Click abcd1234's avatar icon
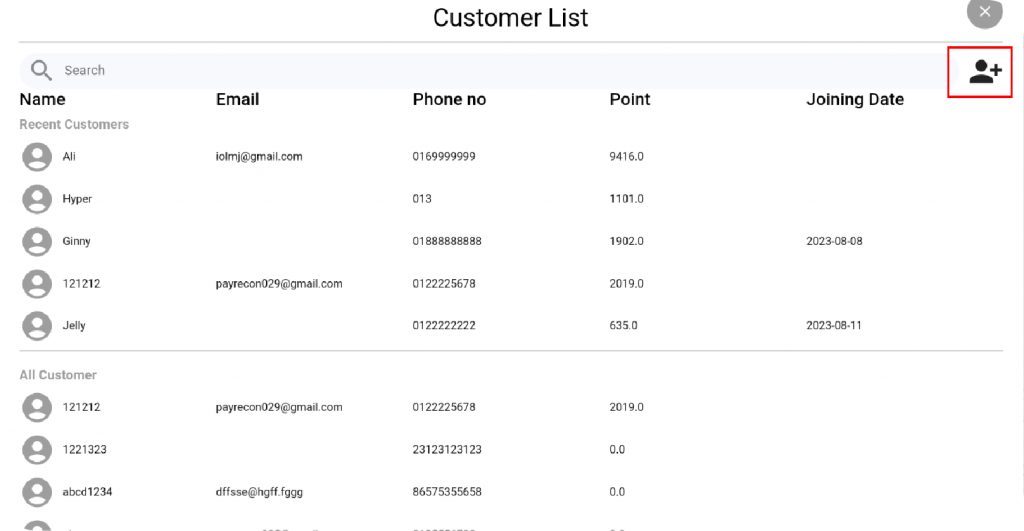1024x531 pixels. click(x=37, y=492)
